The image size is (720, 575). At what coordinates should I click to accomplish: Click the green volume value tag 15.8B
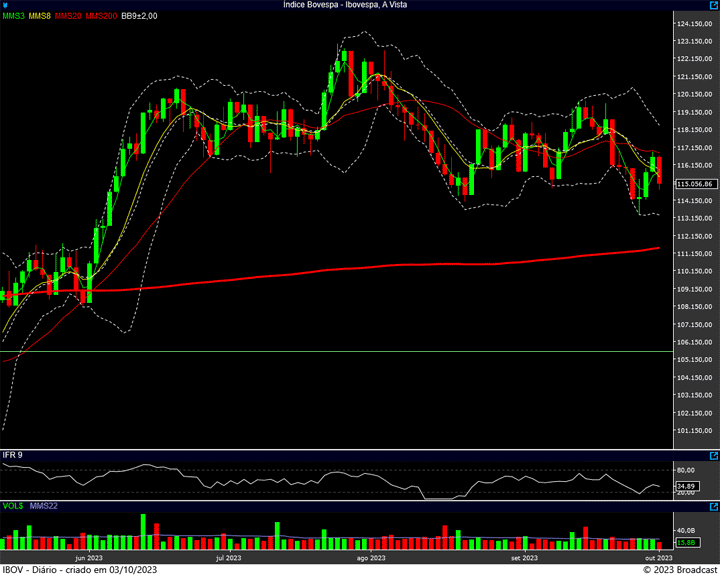(x=686, y=542)
